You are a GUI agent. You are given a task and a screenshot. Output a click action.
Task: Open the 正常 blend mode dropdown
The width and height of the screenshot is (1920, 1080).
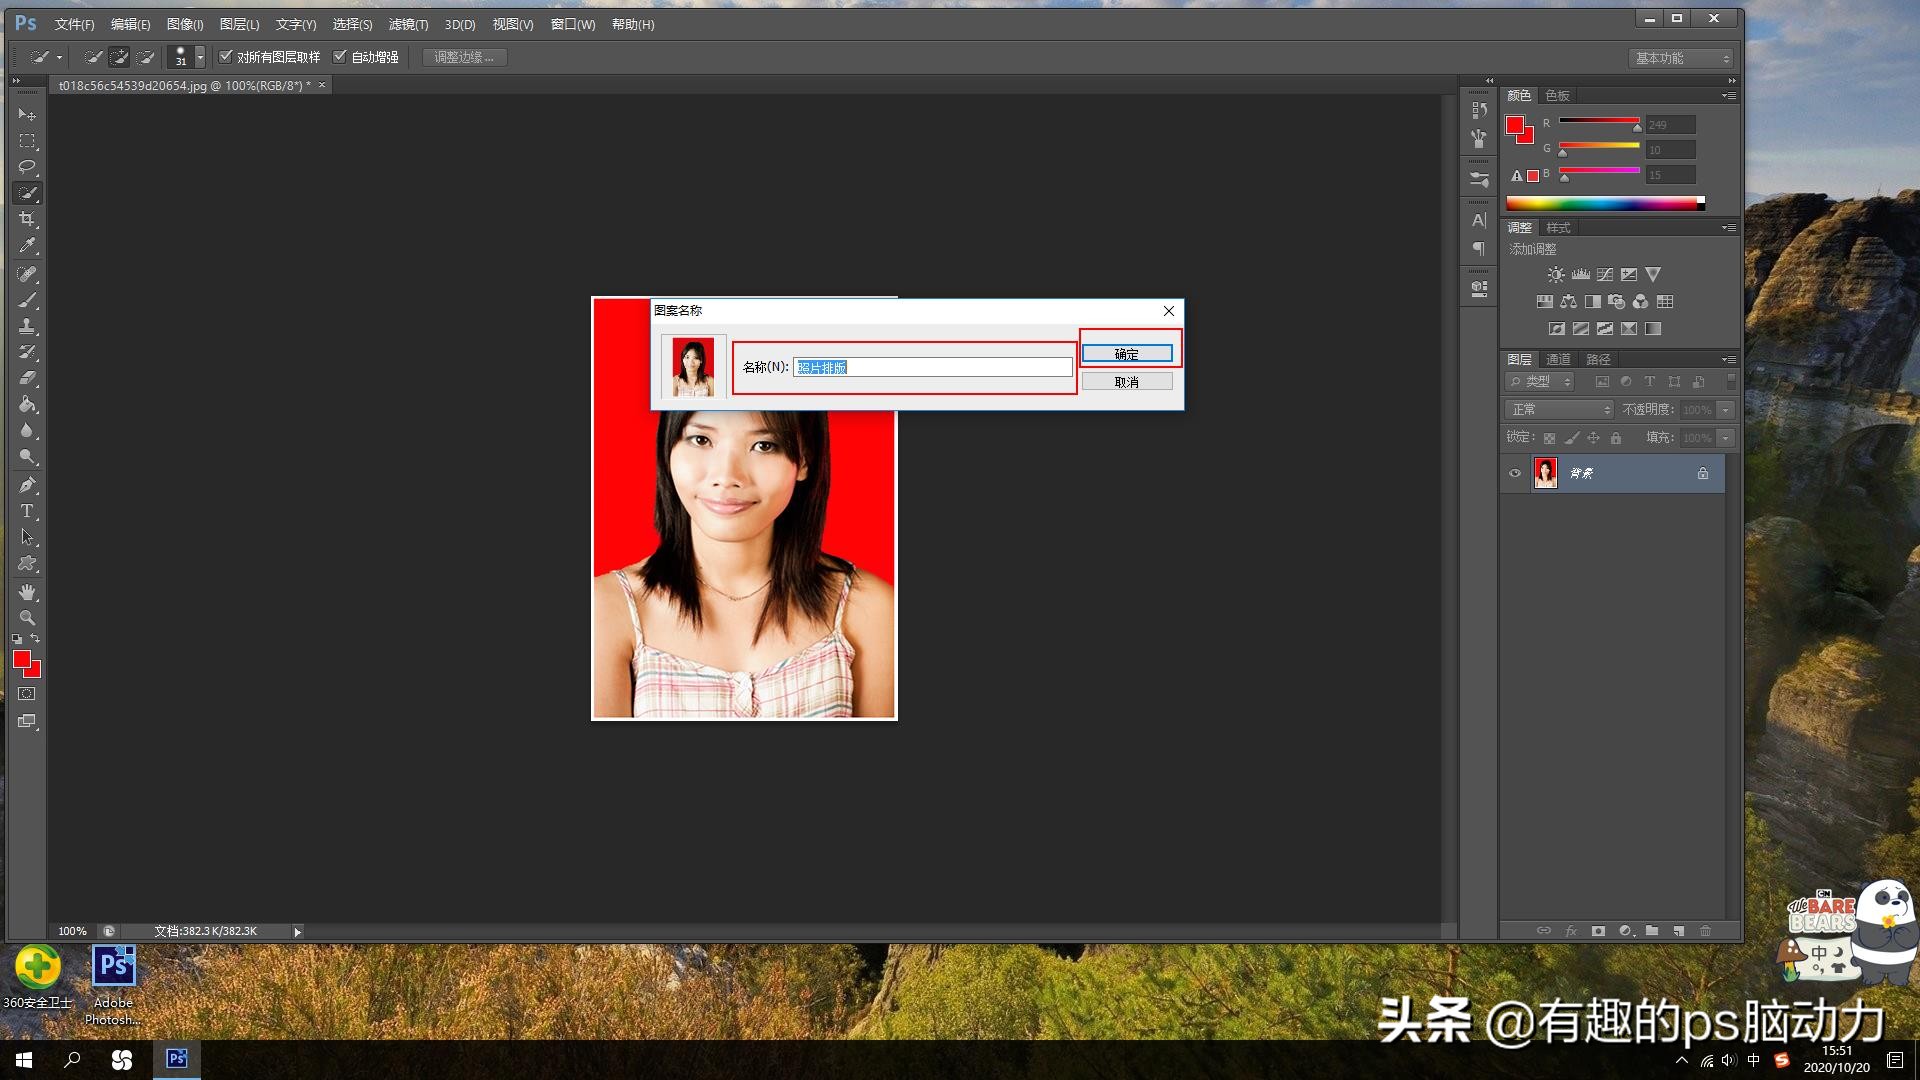(1559, 410)
